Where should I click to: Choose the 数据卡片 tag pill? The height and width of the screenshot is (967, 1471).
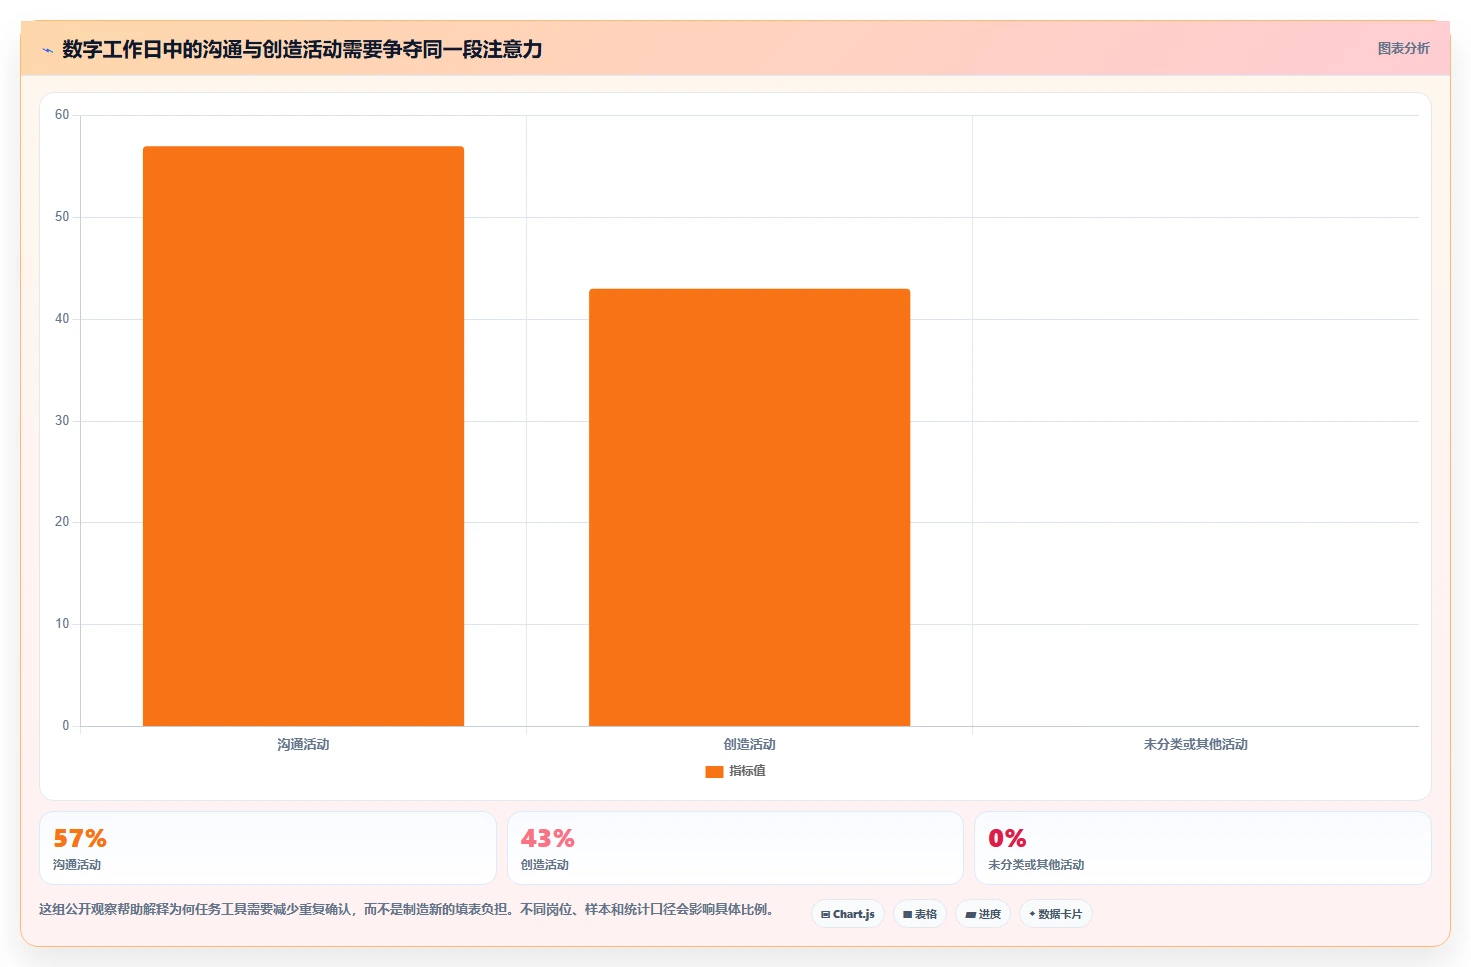[1056, 914]
